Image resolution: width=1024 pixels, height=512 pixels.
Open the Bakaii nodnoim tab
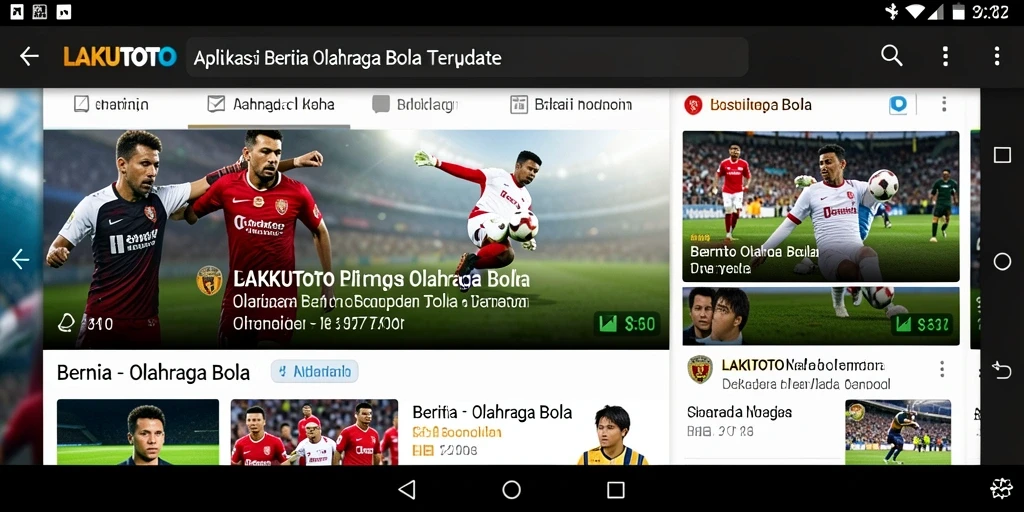571,104
